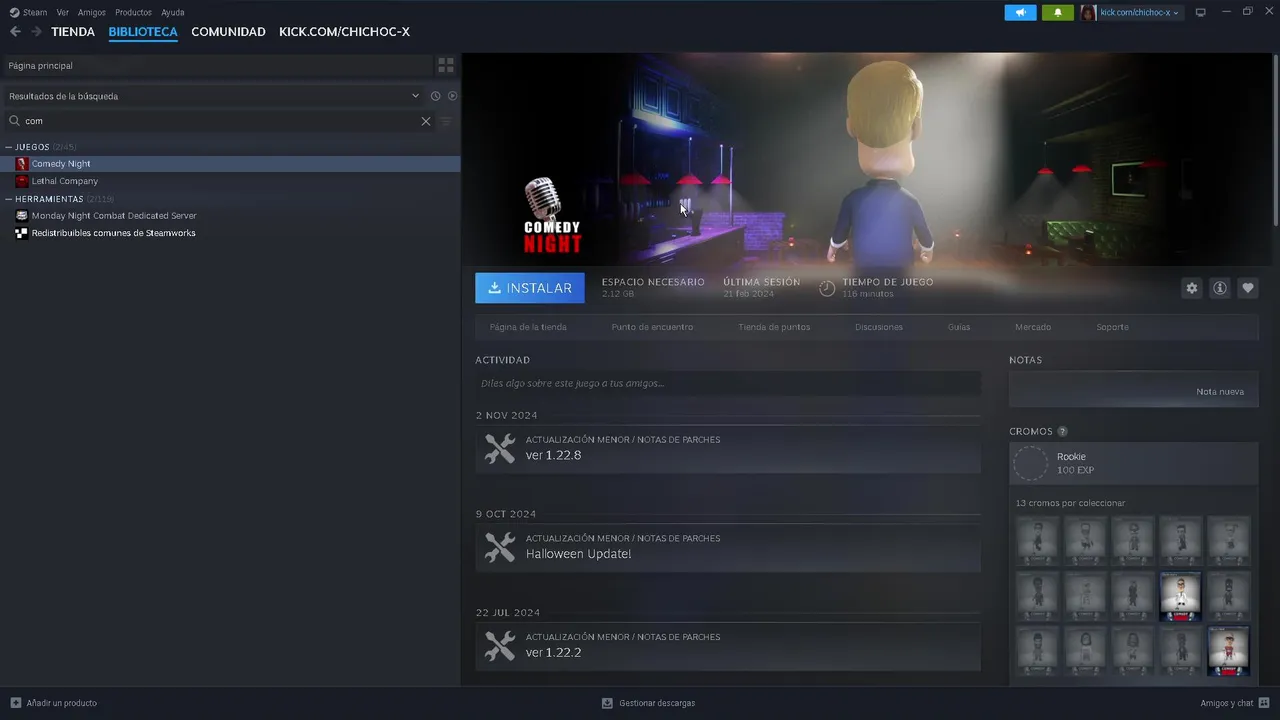
Task: Open the Amigos menu
Action: point(92,12)
